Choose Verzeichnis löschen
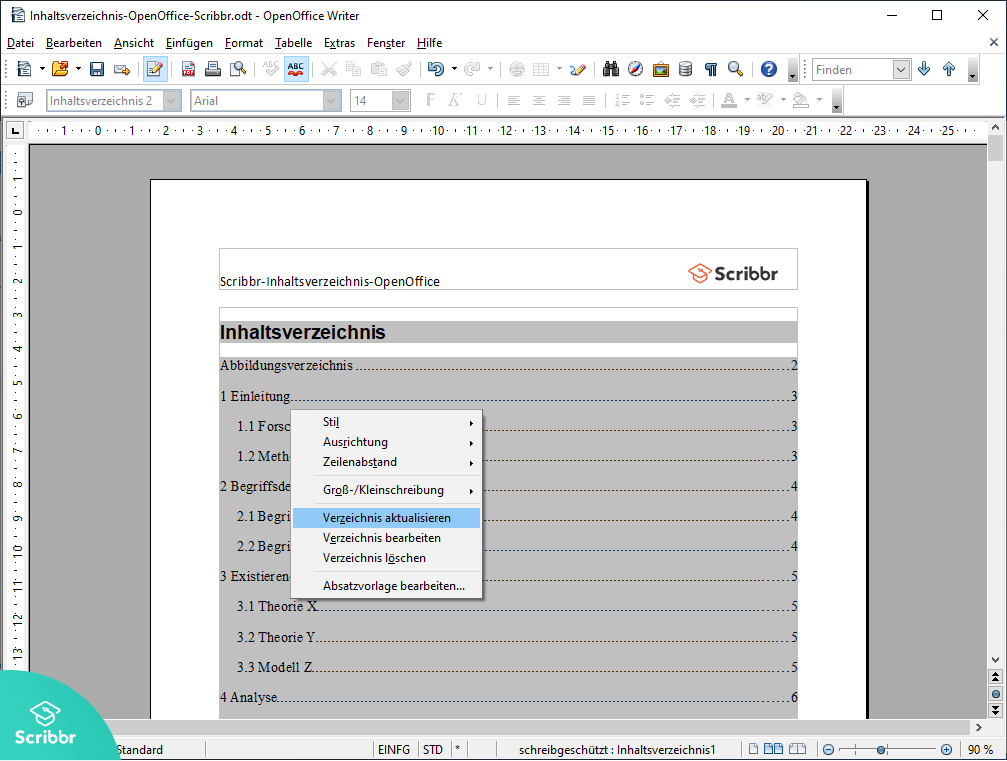 [374, 558]
